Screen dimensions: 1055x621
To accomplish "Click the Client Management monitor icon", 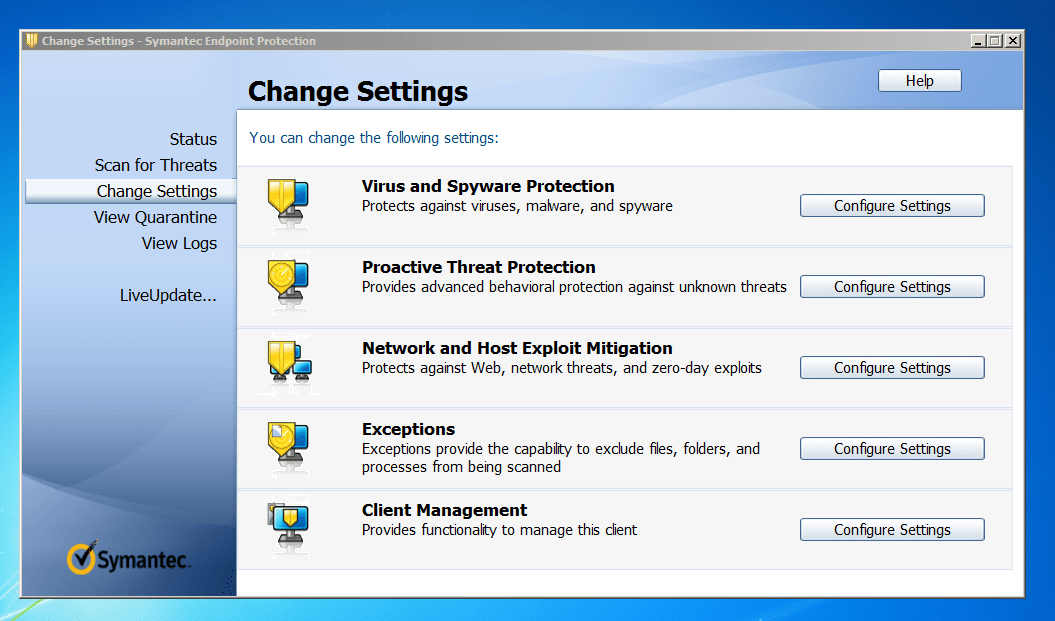I will tap(288, 525).
